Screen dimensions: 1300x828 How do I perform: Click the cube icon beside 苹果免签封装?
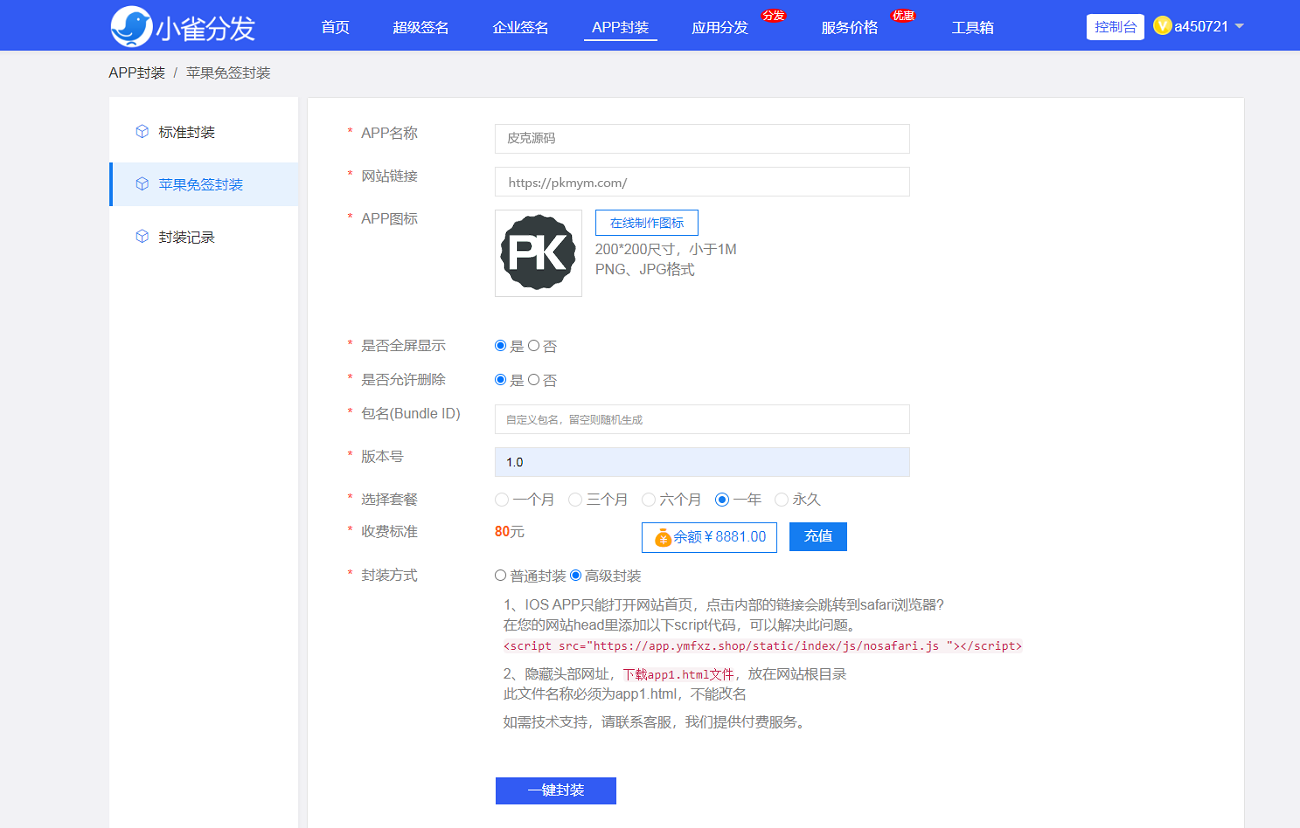tap(142, 185)
